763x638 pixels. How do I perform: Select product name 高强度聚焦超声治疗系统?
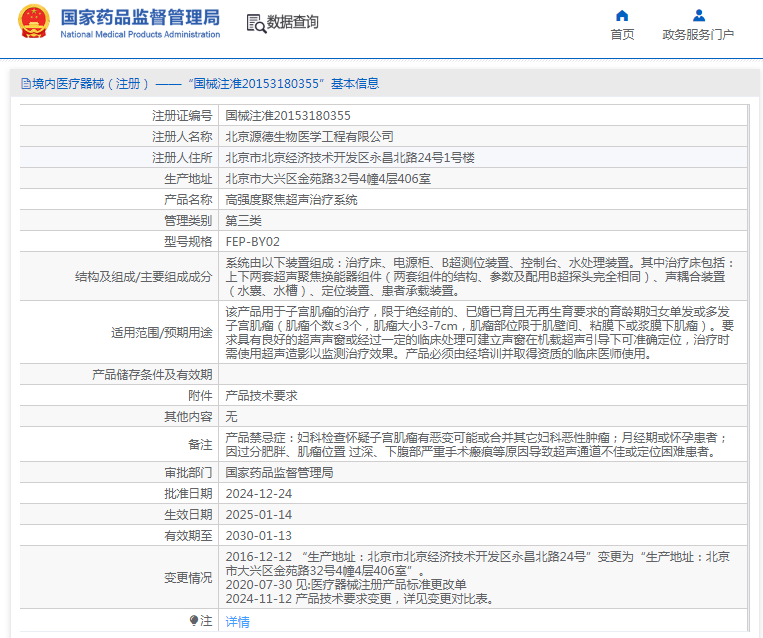point(291,200)
